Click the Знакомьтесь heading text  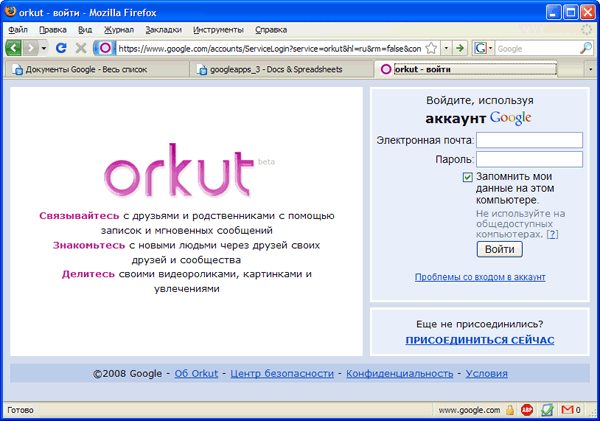(x=89, y=245)
